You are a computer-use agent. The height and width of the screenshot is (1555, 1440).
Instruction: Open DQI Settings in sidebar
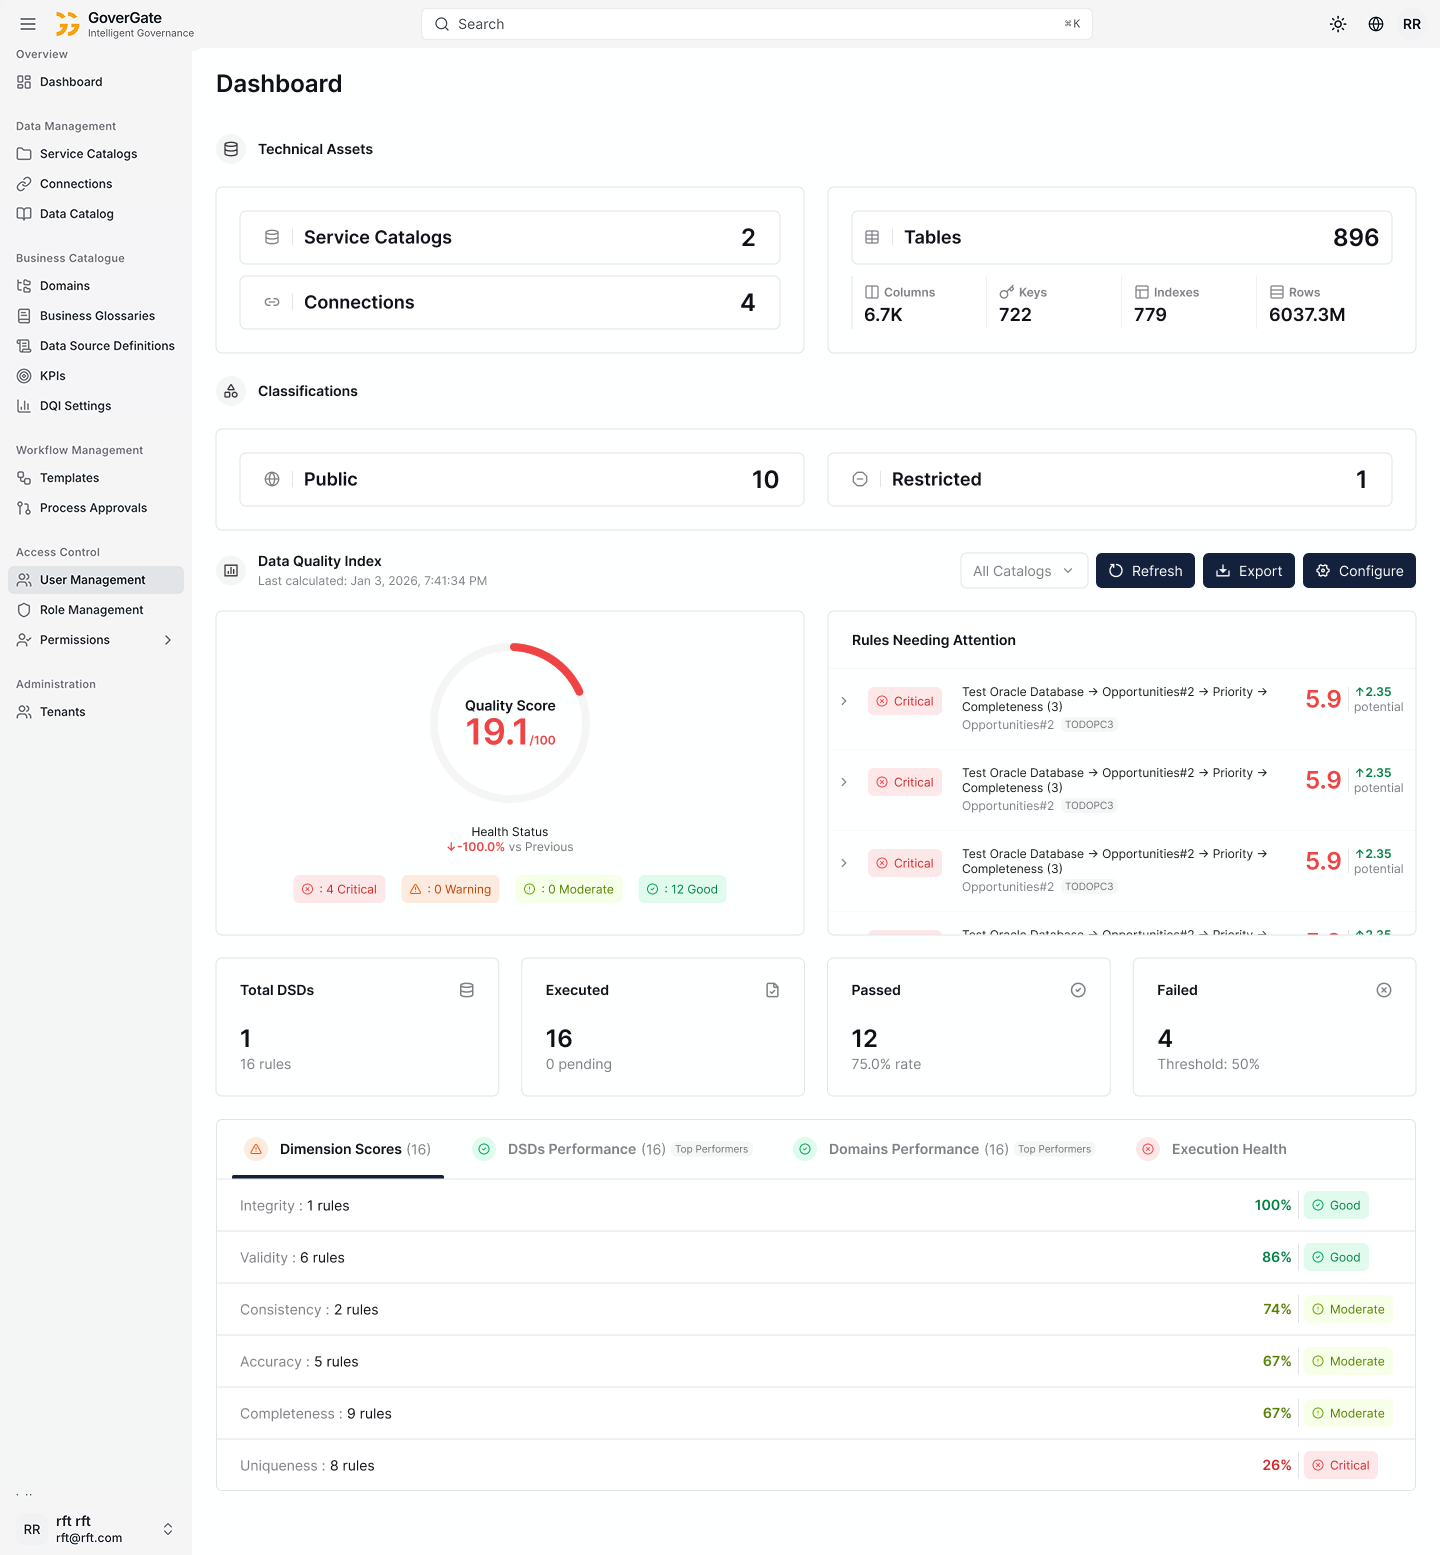(75, 406)
